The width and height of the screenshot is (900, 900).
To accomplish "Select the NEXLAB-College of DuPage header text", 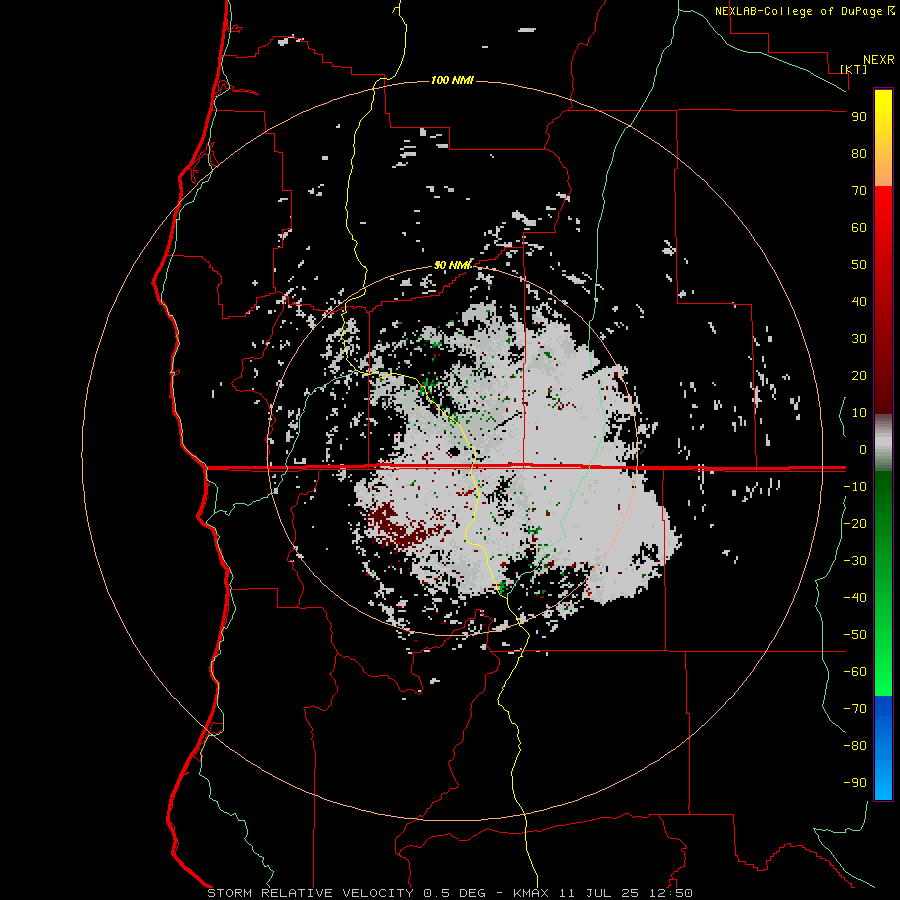I will (x=799, y=11).
